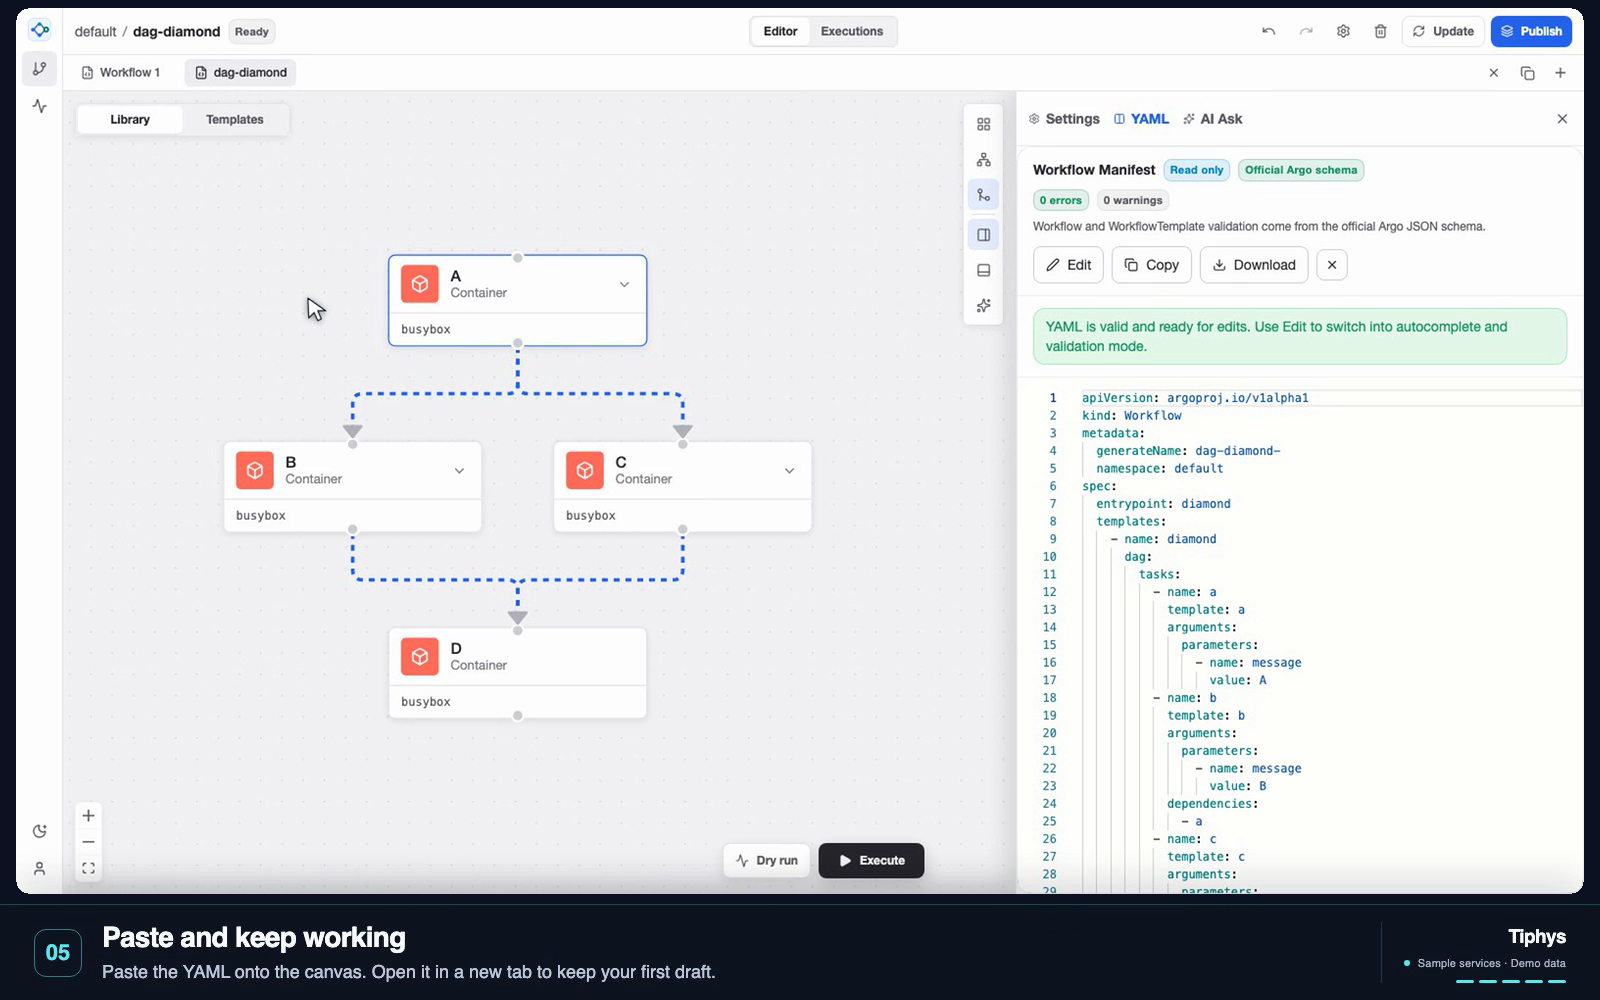Click the connection routing icon in canvas toolbar

(x=984, y=196)
